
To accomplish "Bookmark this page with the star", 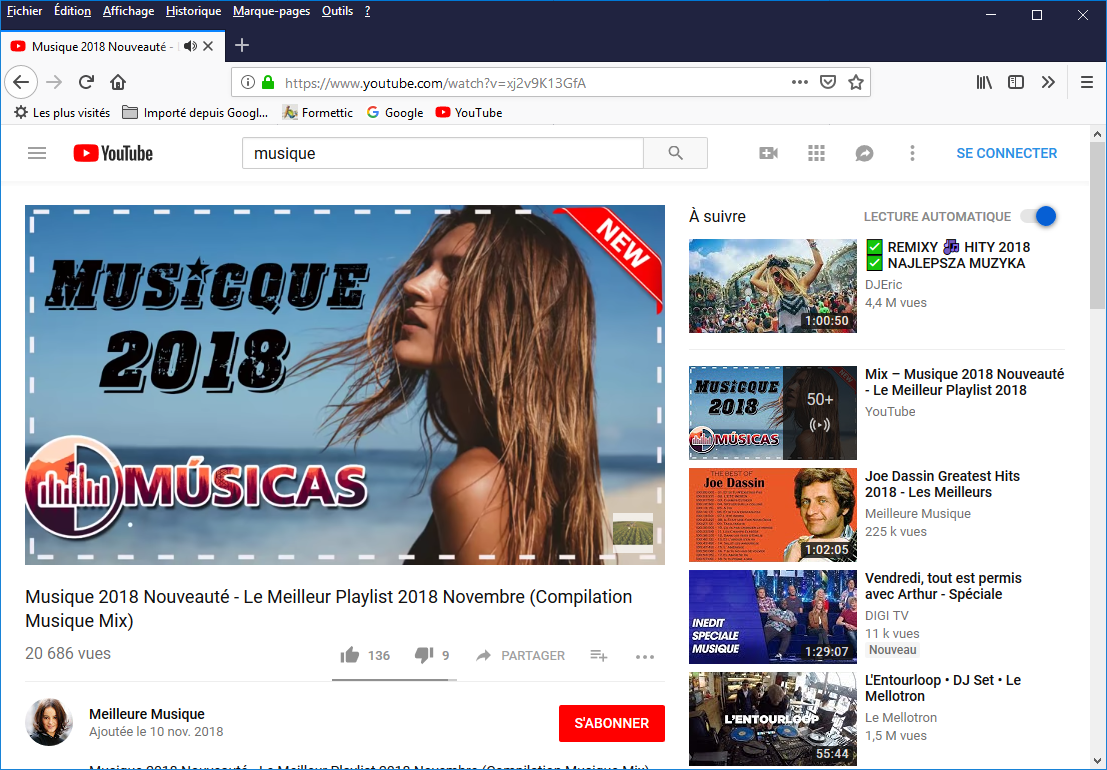I will (856, 83).
